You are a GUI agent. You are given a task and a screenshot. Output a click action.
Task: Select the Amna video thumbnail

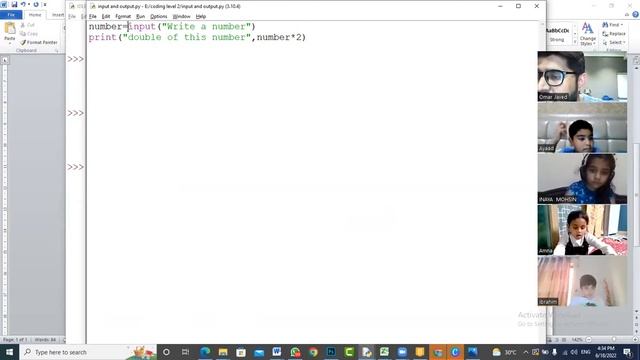coord(582,230)
